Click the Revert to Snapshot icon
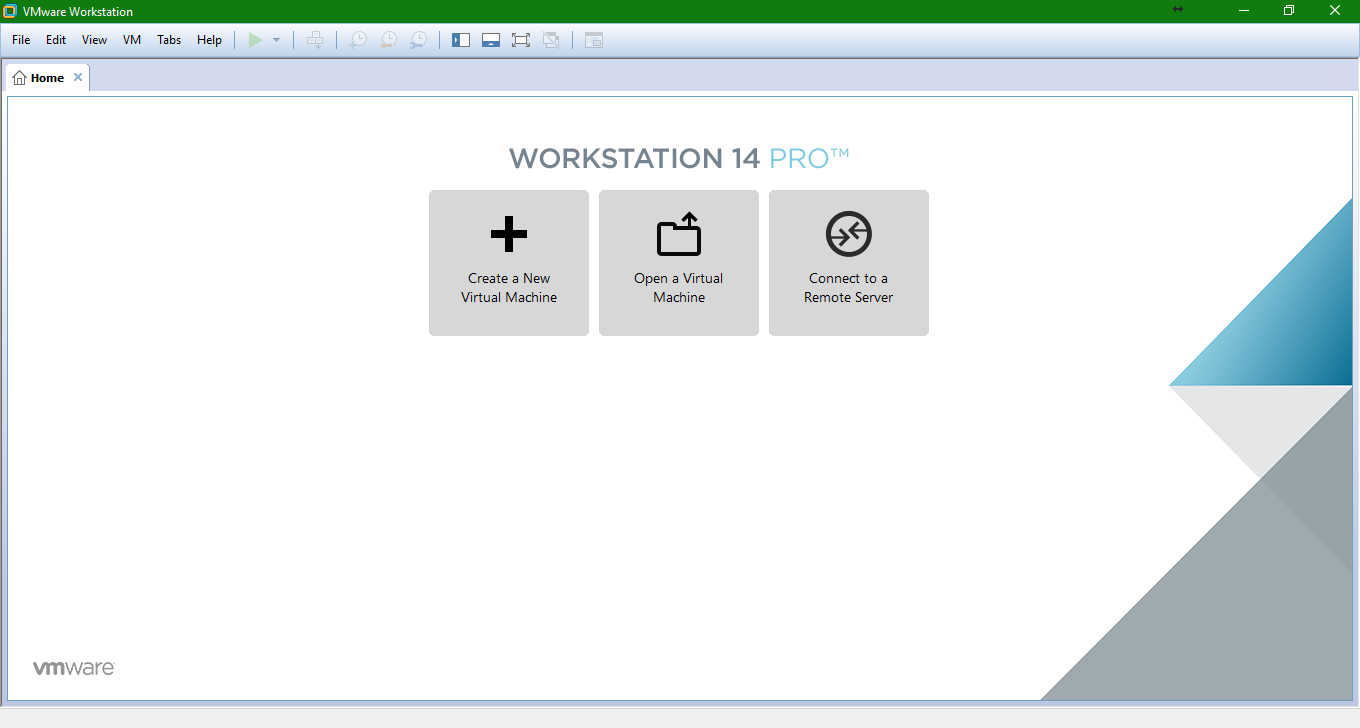Image resolution: width=1360 pixels, height=728 pixels. [x=387, y=40]
